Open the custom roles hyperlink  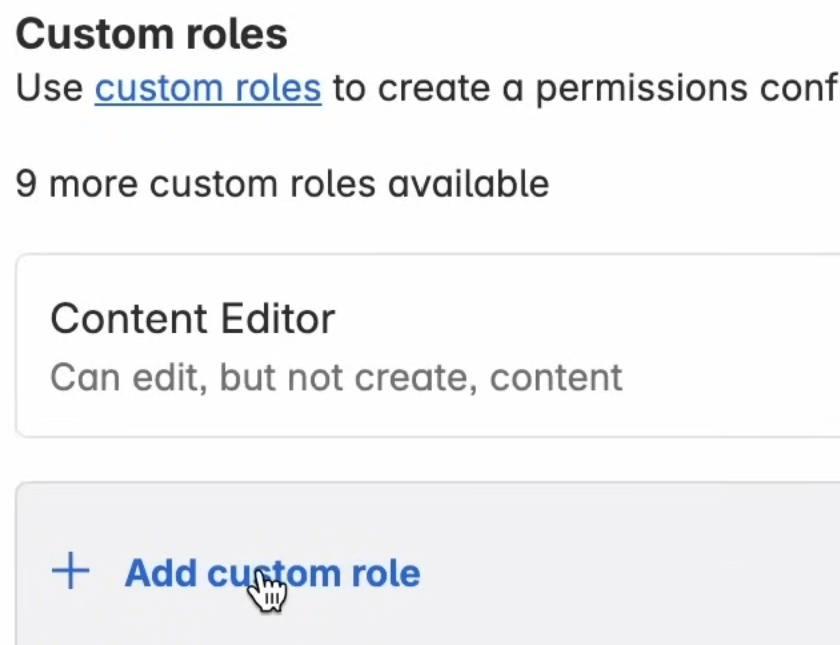[x=208, y=88]
